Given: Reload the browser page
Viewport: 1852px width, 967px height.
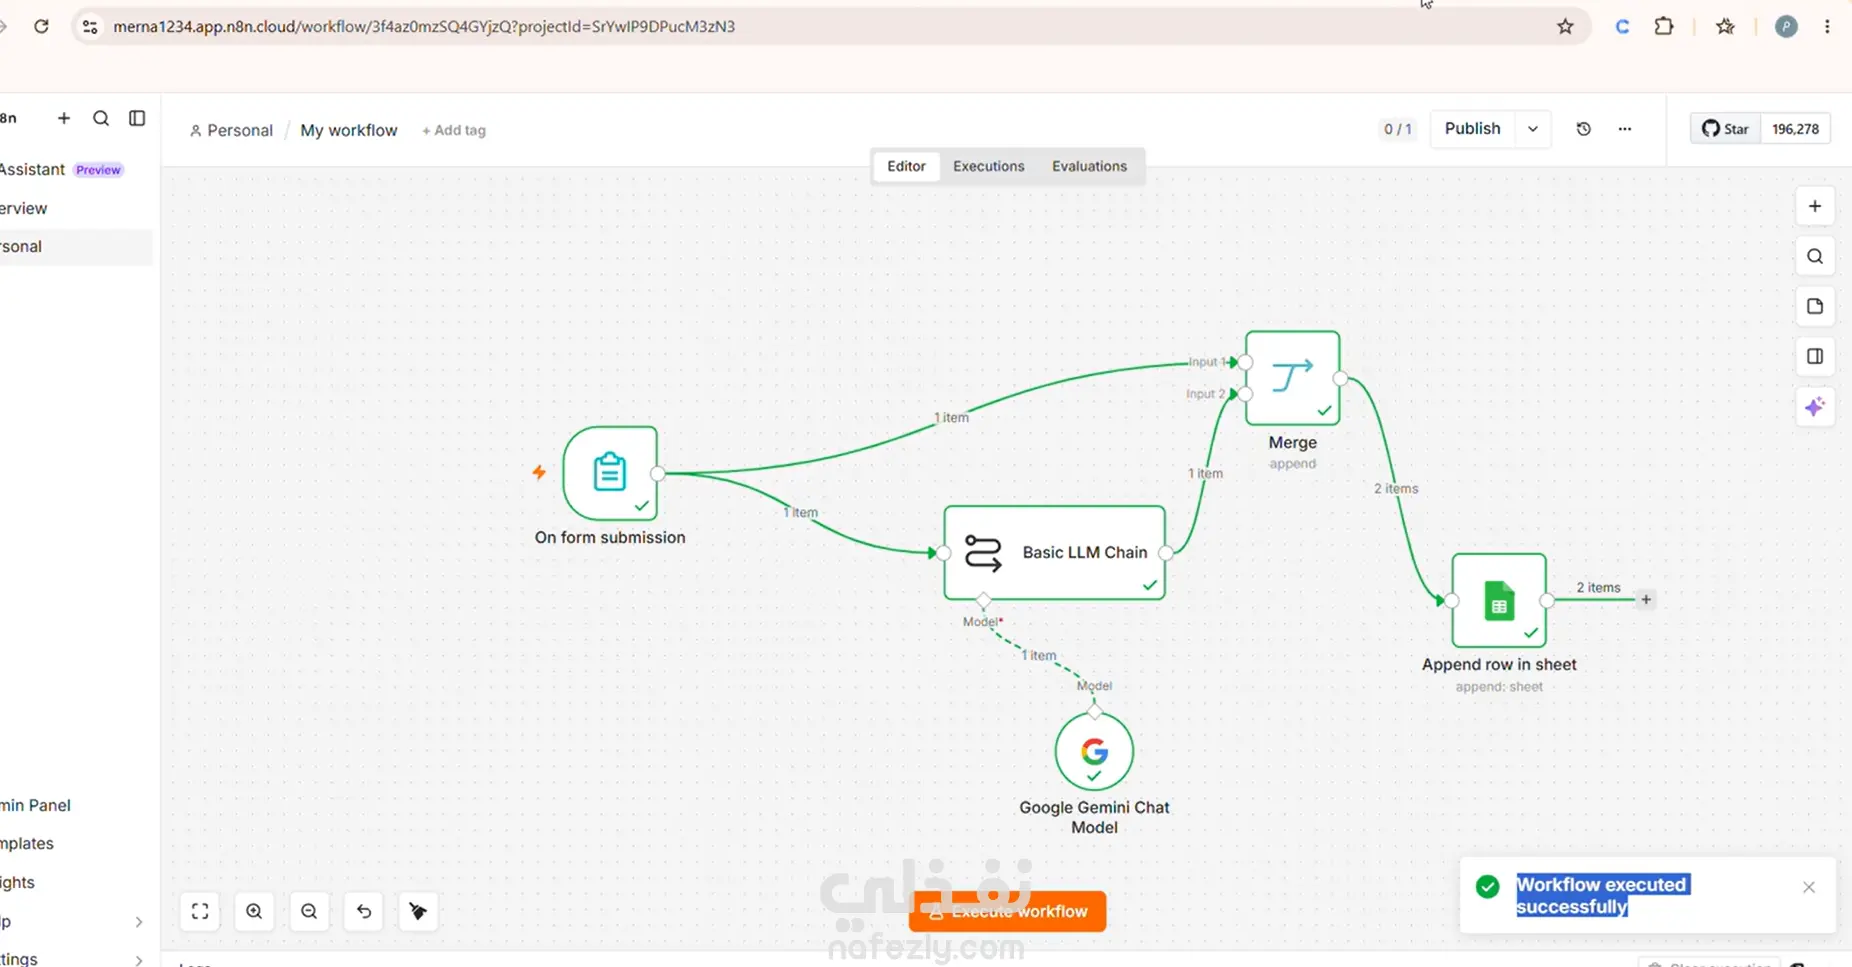Looking at the screenshot, I should coord(41,26).
